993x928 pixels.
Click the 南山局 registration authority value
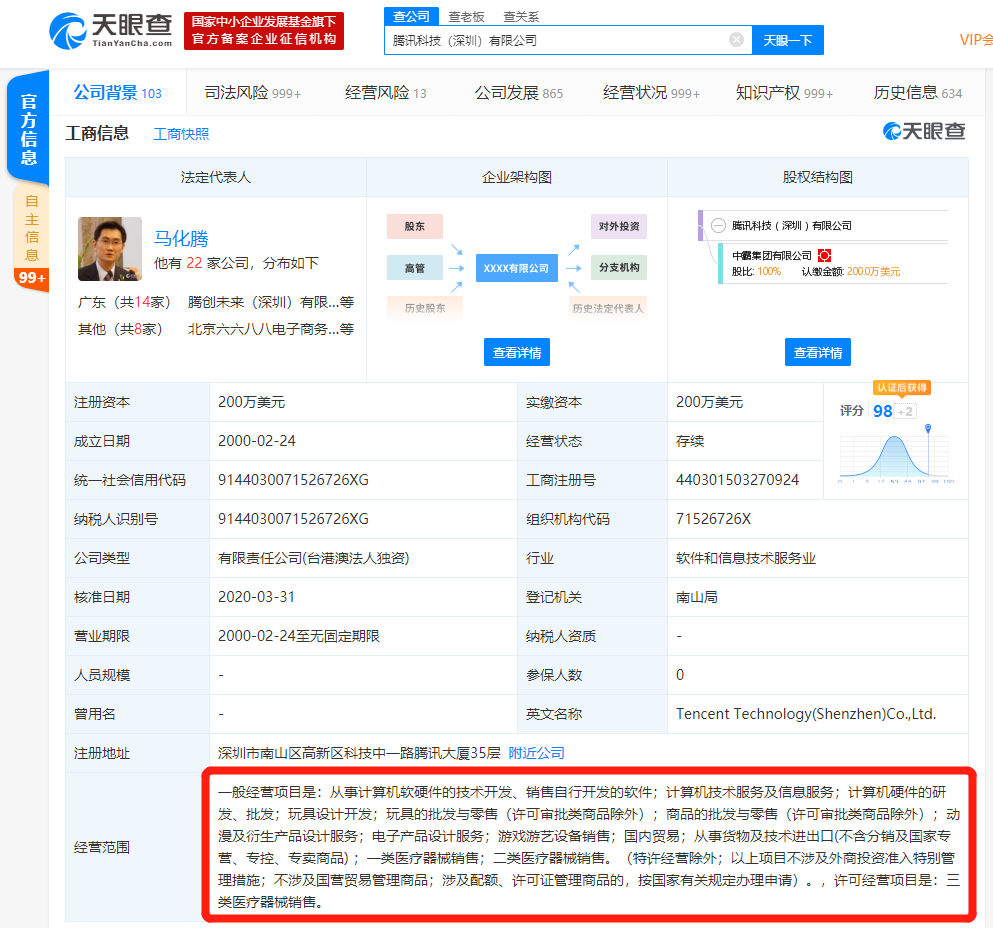tap(697, 597)
